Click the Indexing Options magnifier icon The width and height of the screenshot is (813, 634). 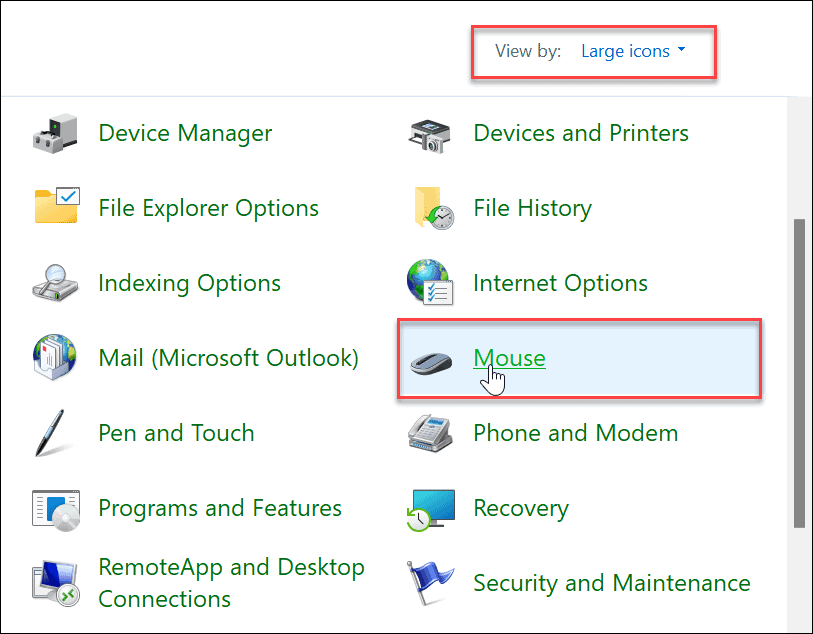click(57, 282)
